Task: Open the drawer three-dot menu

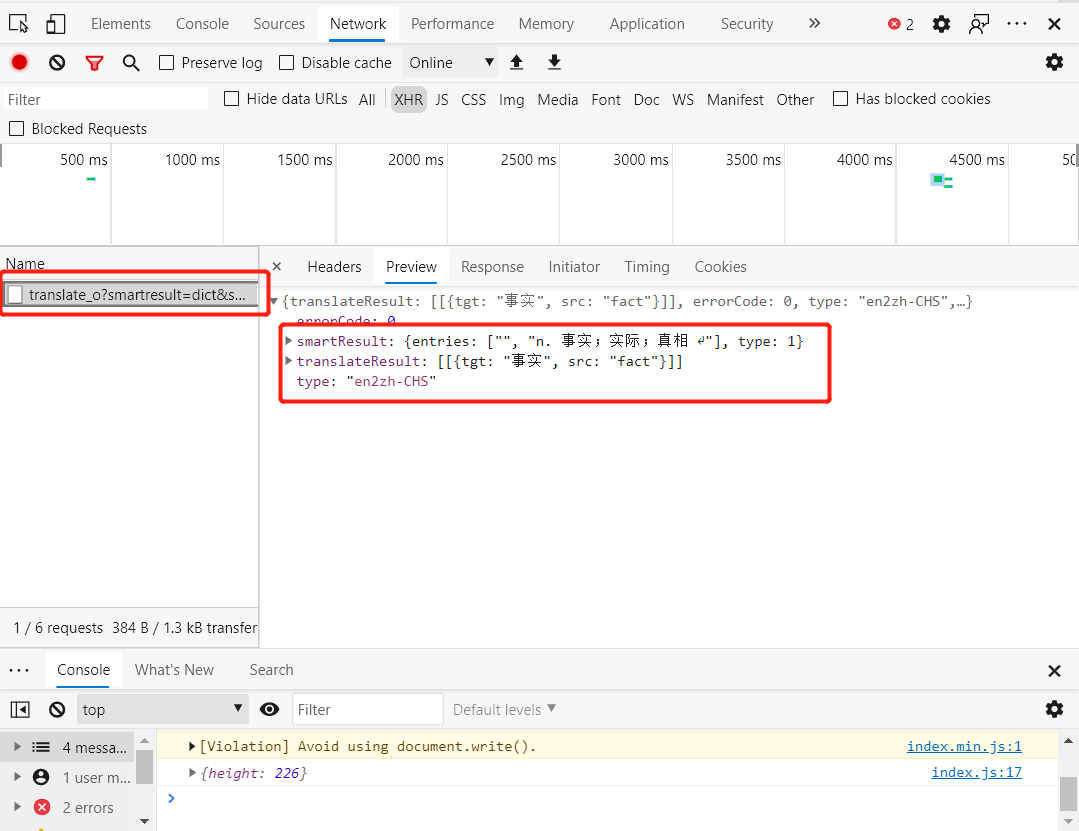Action: (x=19, y=670)
